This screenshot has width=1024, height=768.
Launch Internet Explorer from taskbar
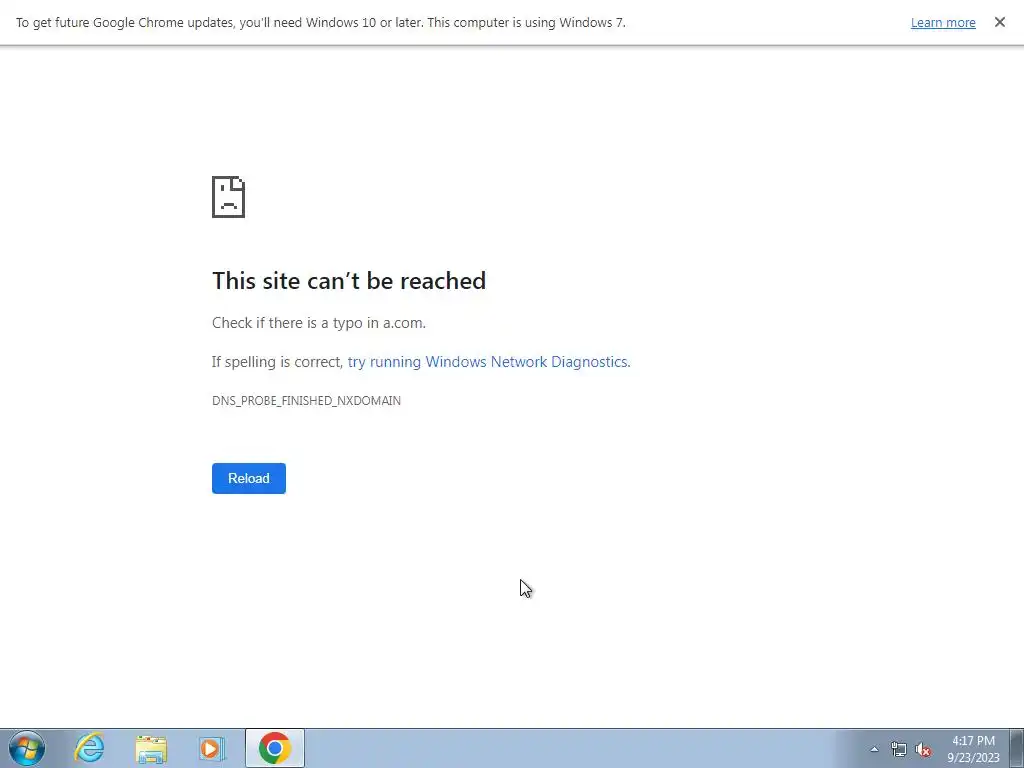tap(89, 748)
